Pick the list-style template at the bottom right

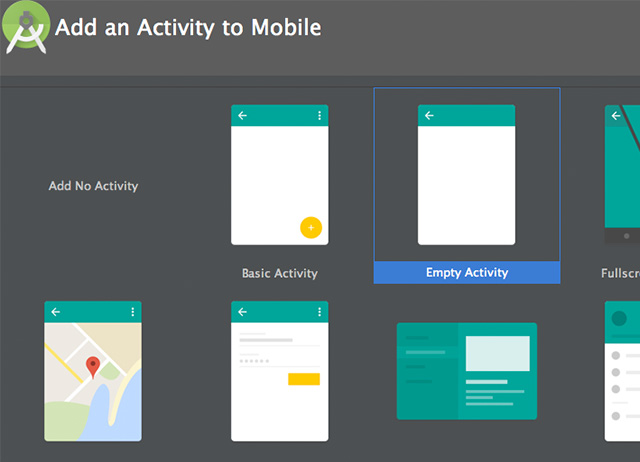[x=622, y=371]
